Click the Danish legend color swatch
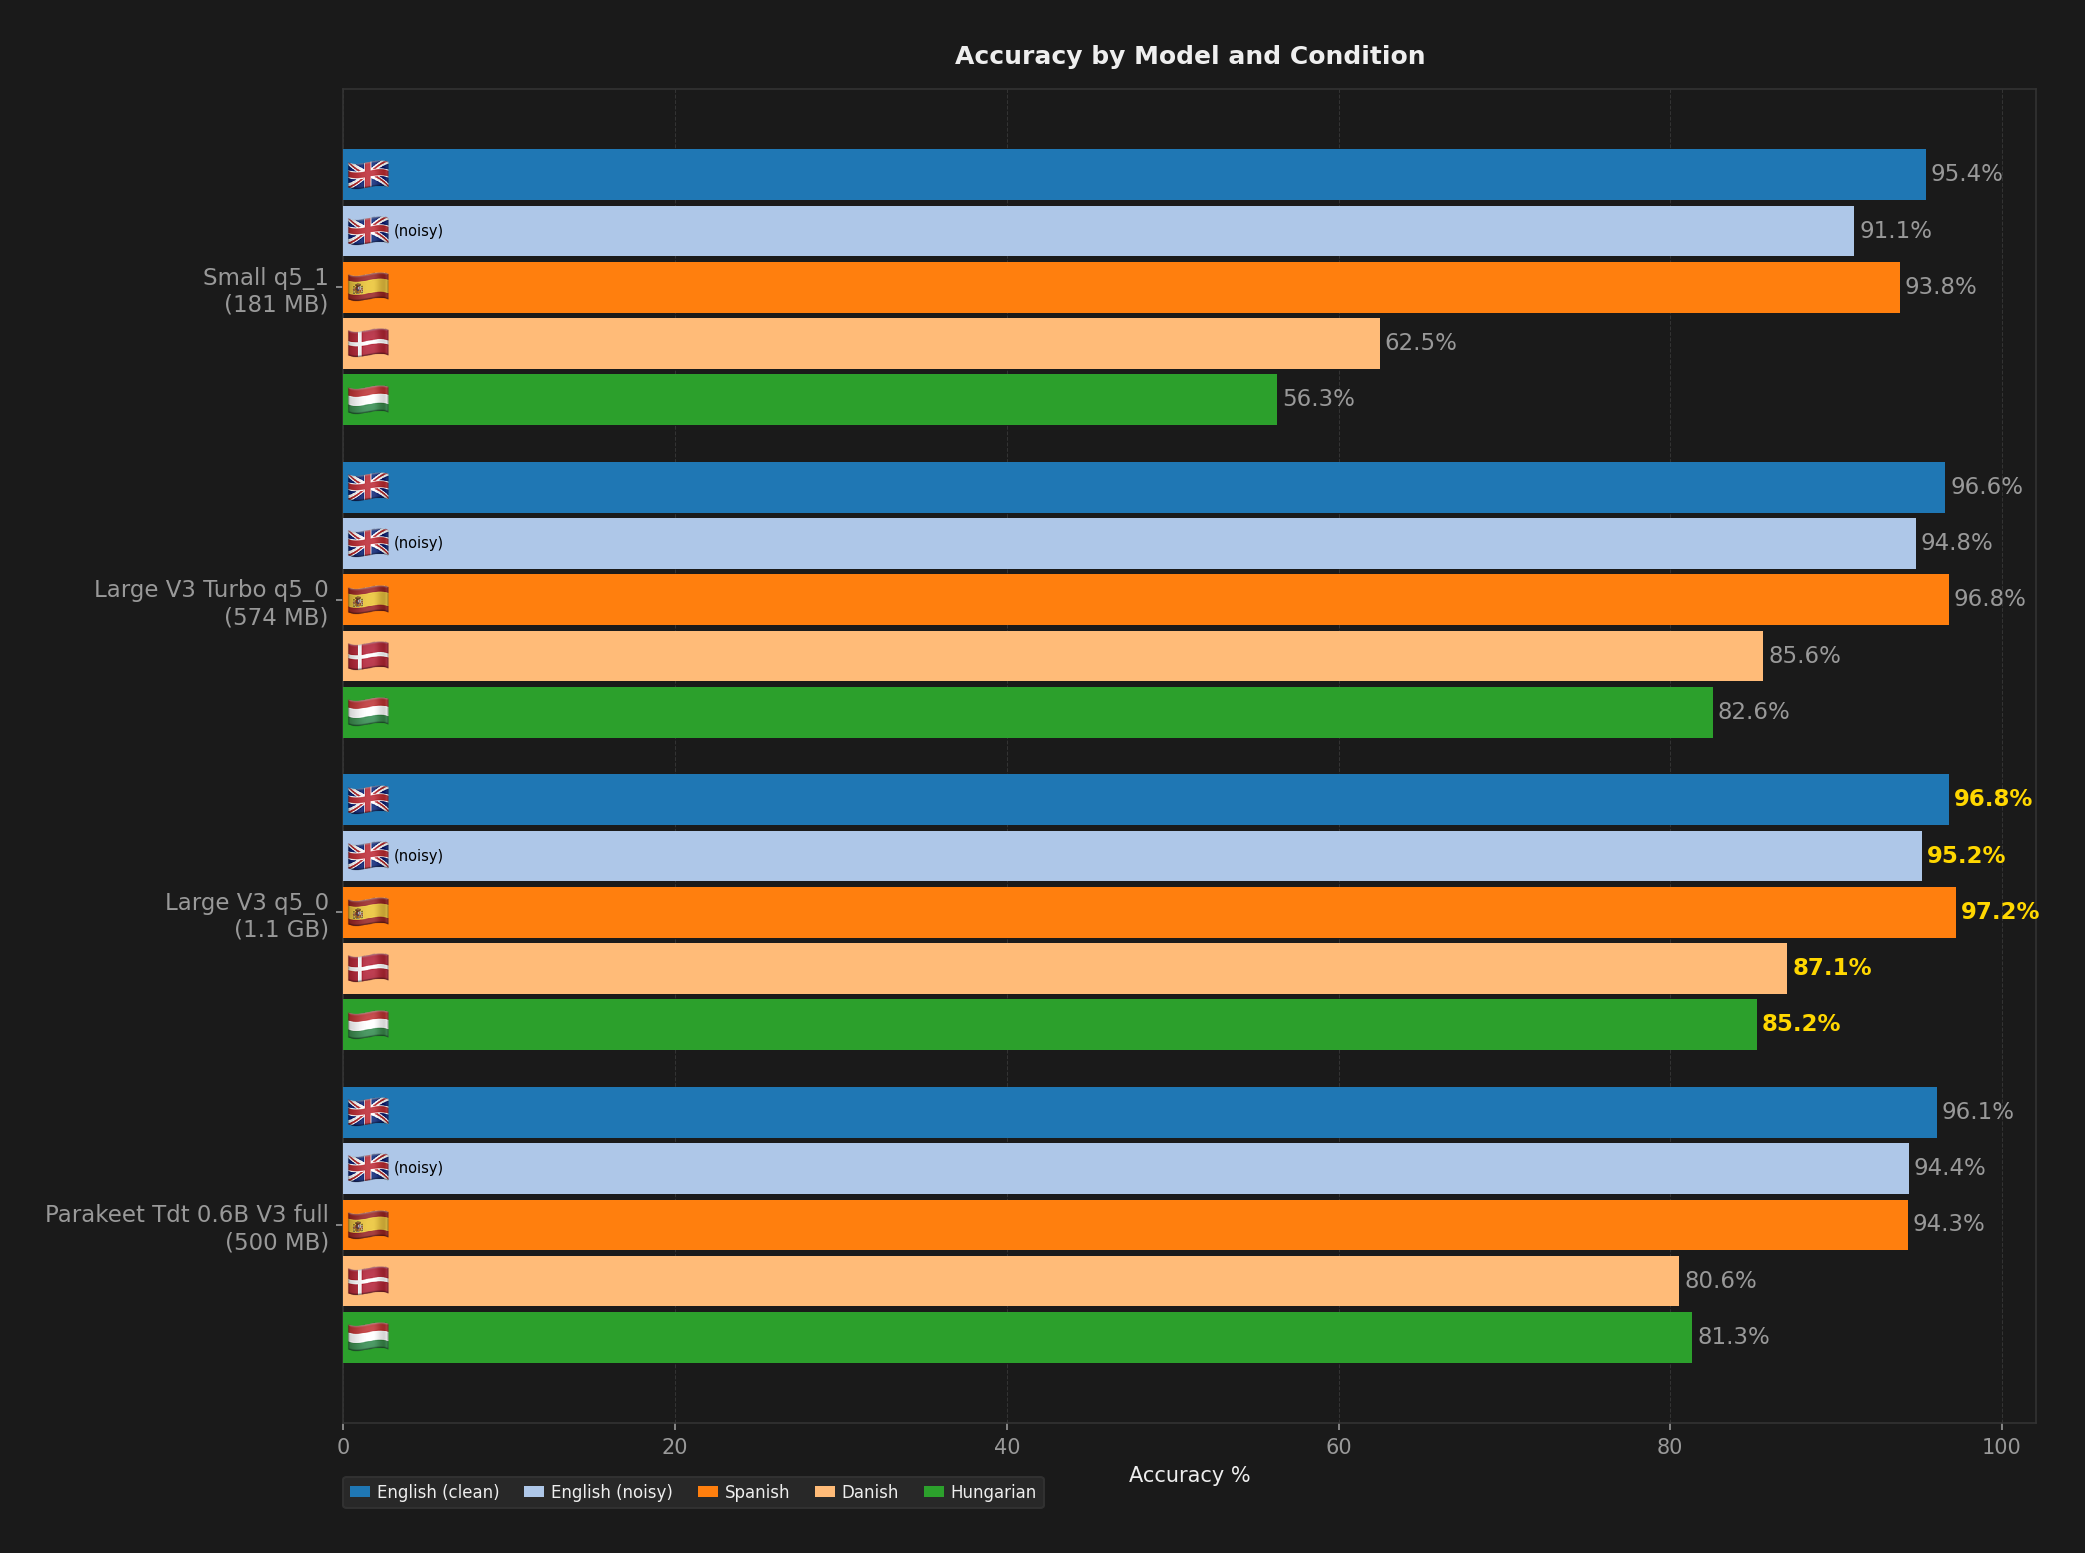The height and width of the screenshot is (1553, 2085). [825, 1492]
